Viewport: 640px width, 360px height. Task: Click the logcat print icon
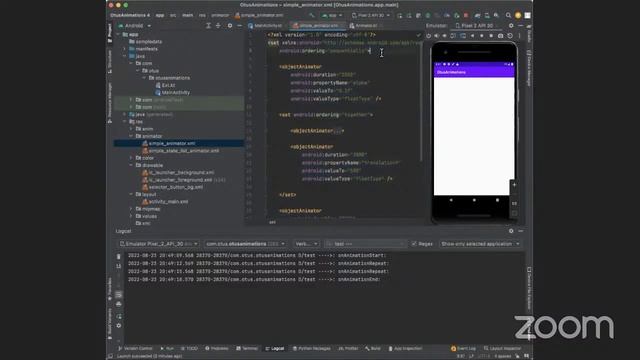coord(119,304)
